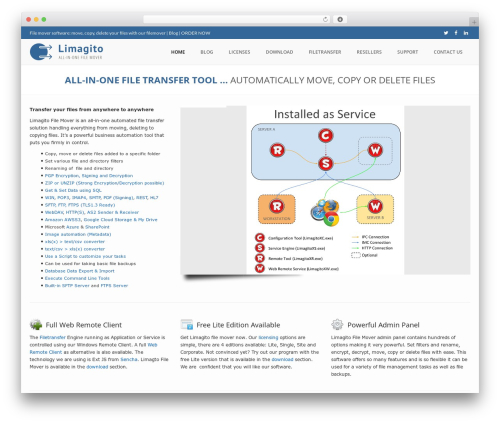Open Get & Set Data using SQL link
Screen dimensions: 500x423
click(73, 190)
